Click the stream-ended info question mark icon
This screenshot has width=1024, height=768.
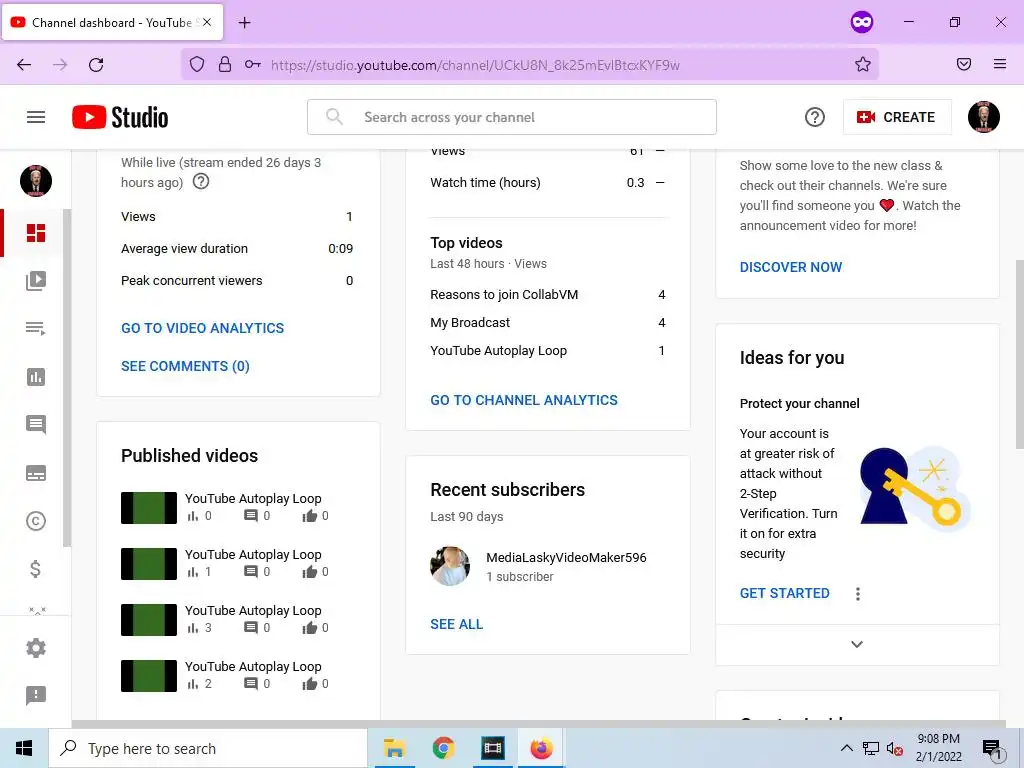[x=201, y=182]
